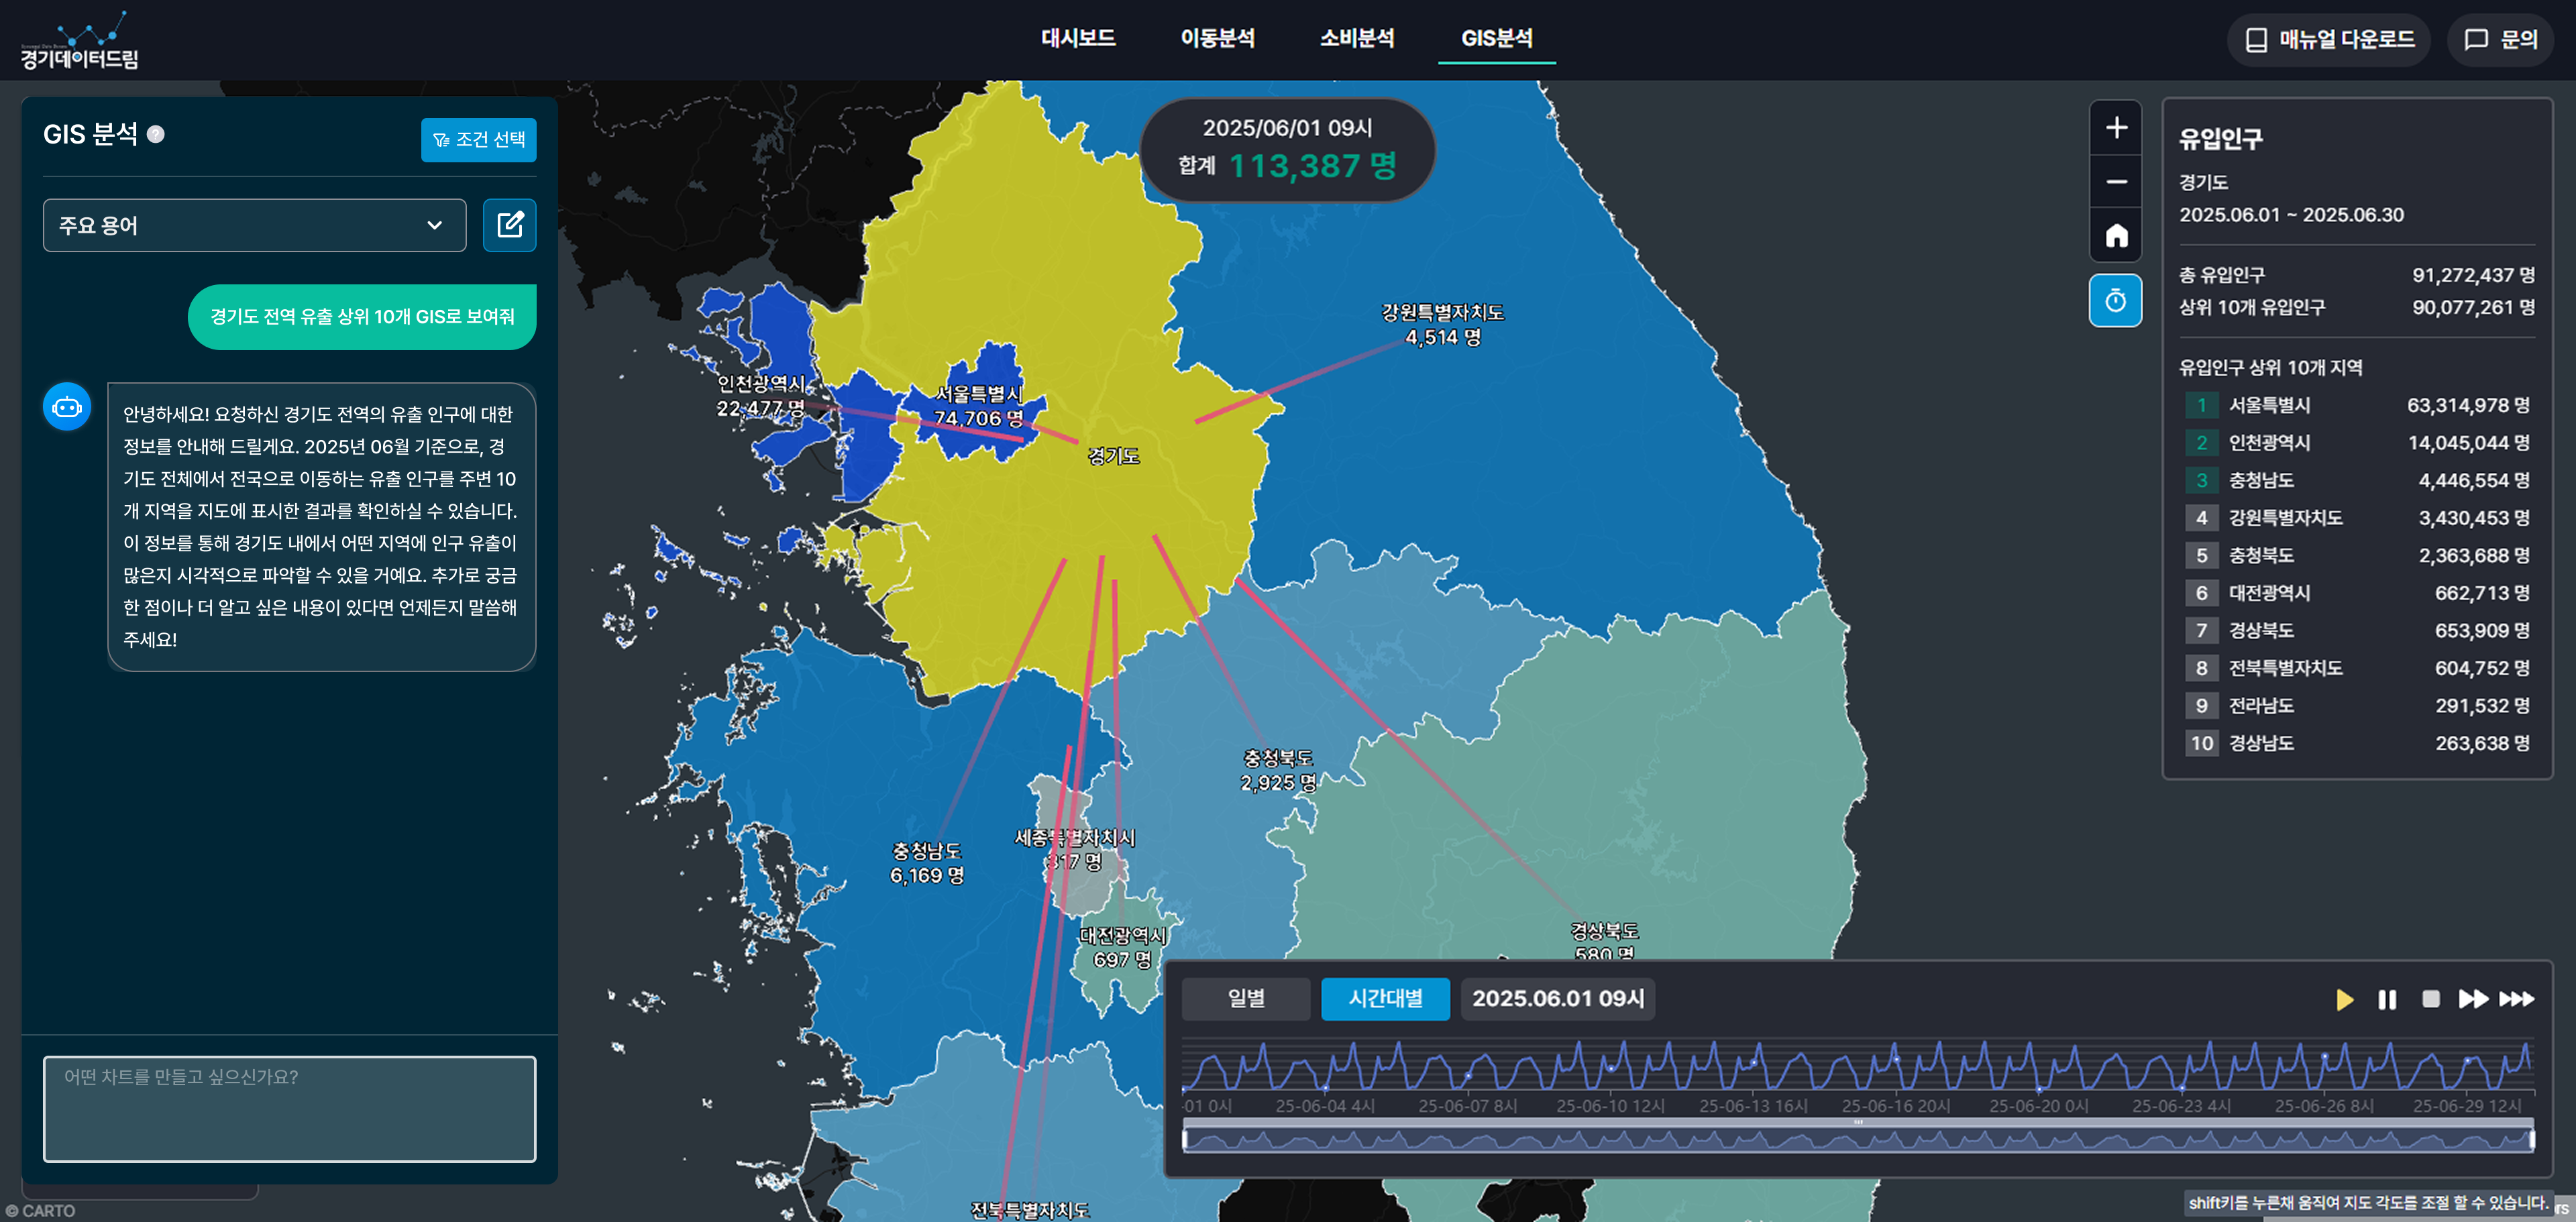Open the 주요 용어 dropdown
2576x1222 pixels.
coord(255,225)
